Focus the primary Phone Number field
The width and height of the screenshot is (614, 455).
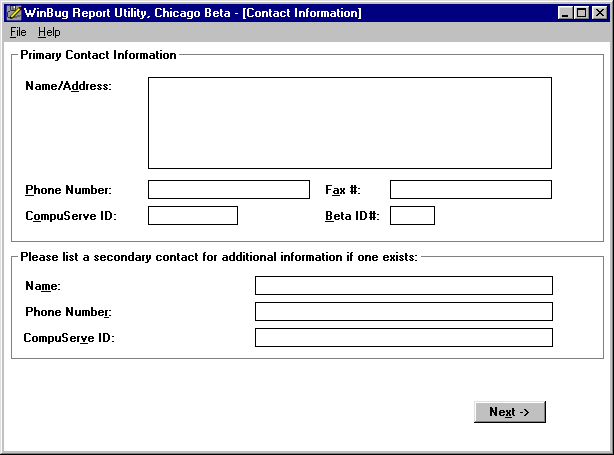[x=229, y=190]
